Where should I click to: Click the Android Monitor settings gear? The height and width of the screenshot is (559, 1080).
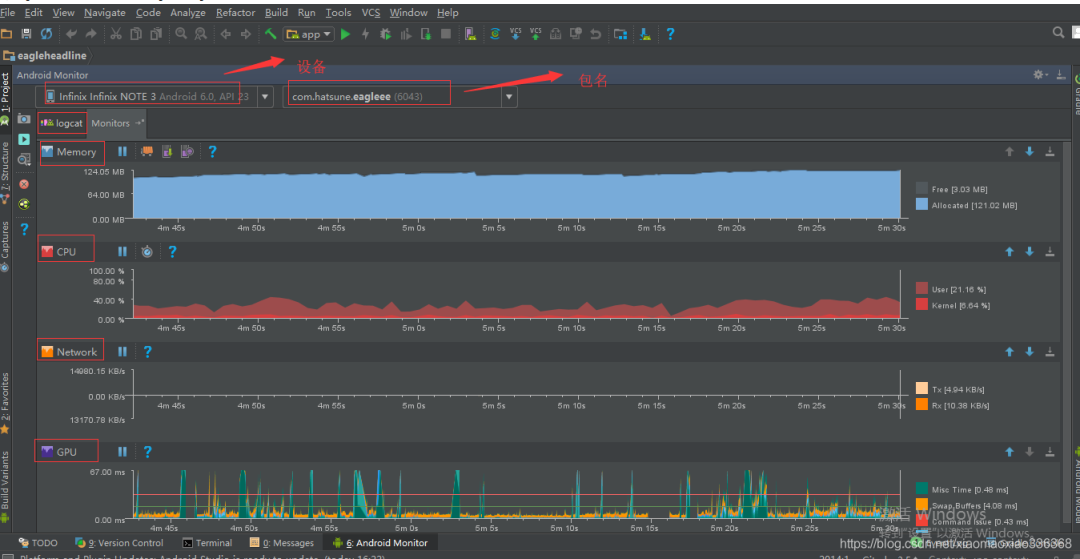(x=1040, y=75)
